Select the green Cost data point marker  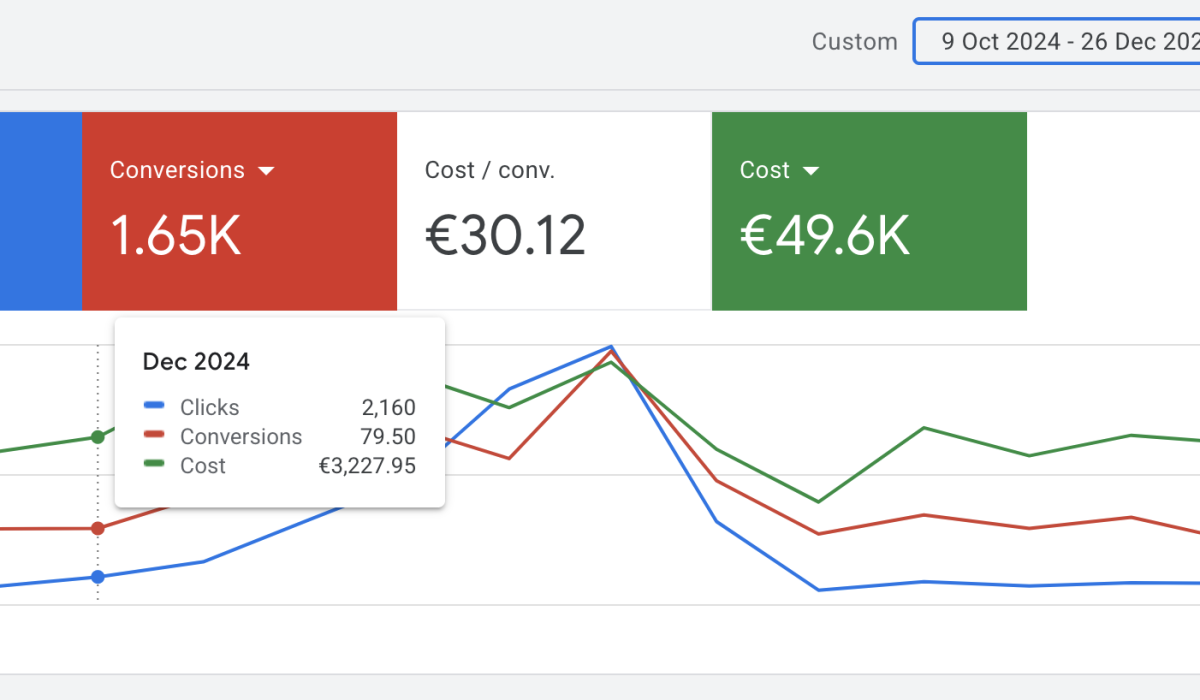point(97,437)
